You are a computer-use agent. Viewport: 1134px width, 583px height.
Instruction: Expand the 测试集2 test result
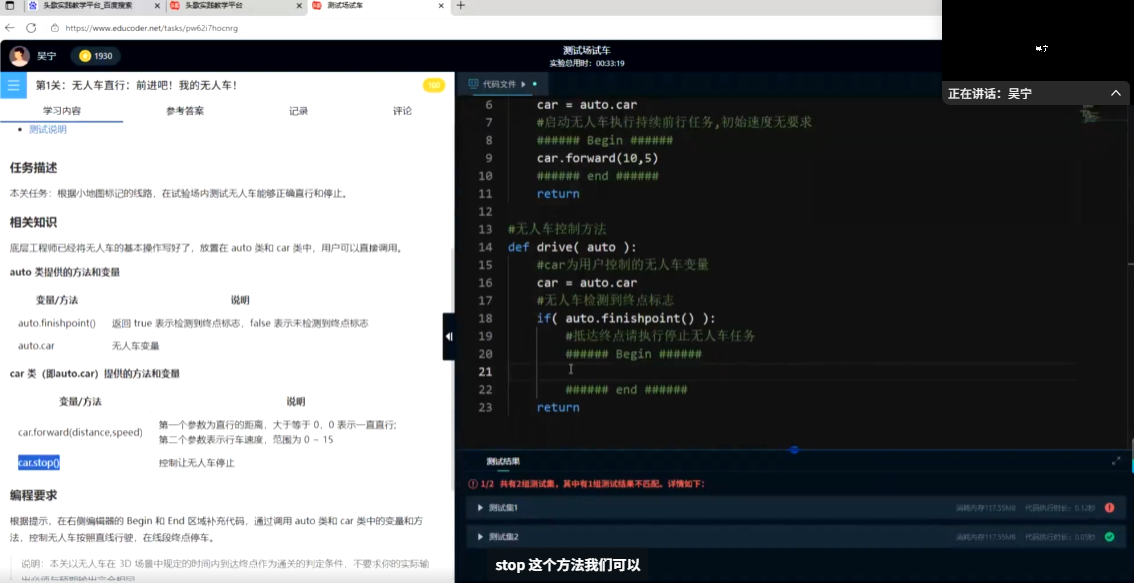[x=481, y=537]
